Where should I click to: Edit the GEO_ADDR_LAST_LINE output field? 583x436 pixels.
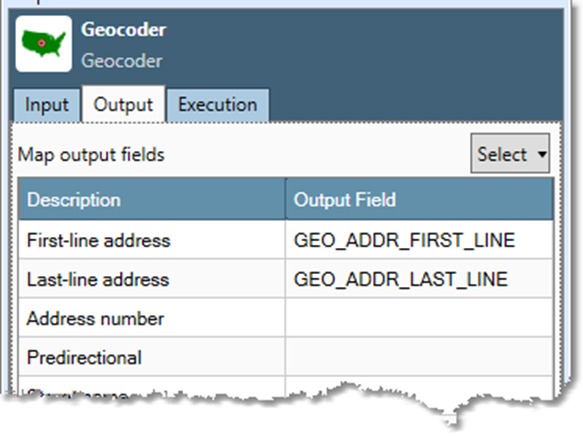pyautogui.click(x=419, y=279)
